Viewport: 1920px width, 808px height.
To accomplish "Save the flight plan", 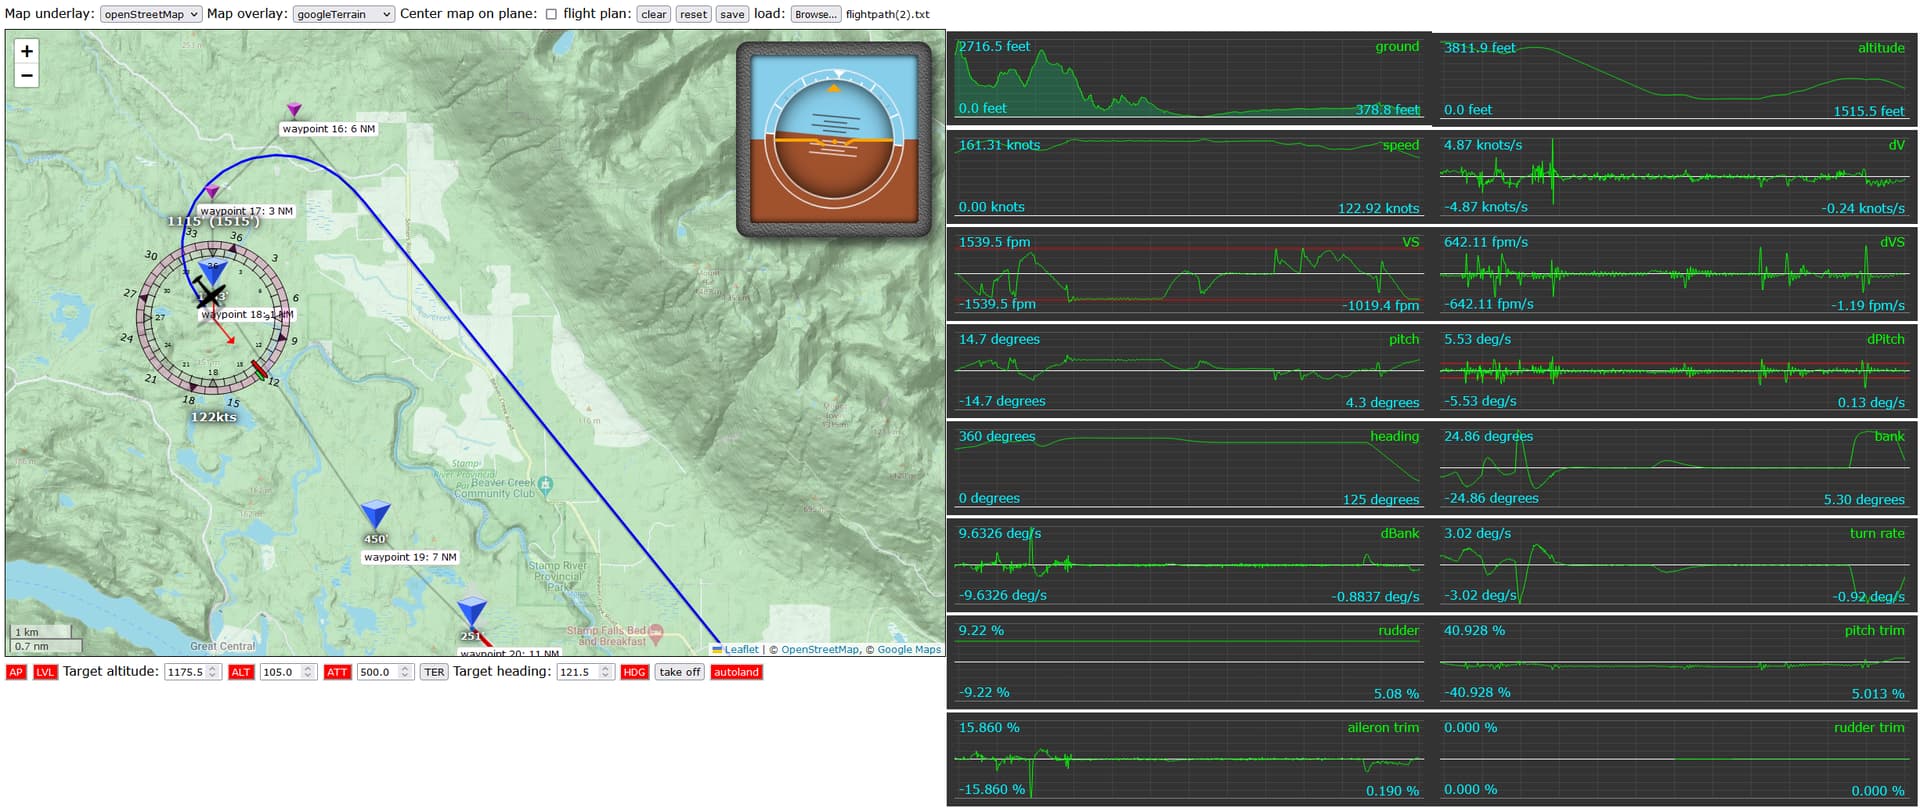I will pos(732,14).
